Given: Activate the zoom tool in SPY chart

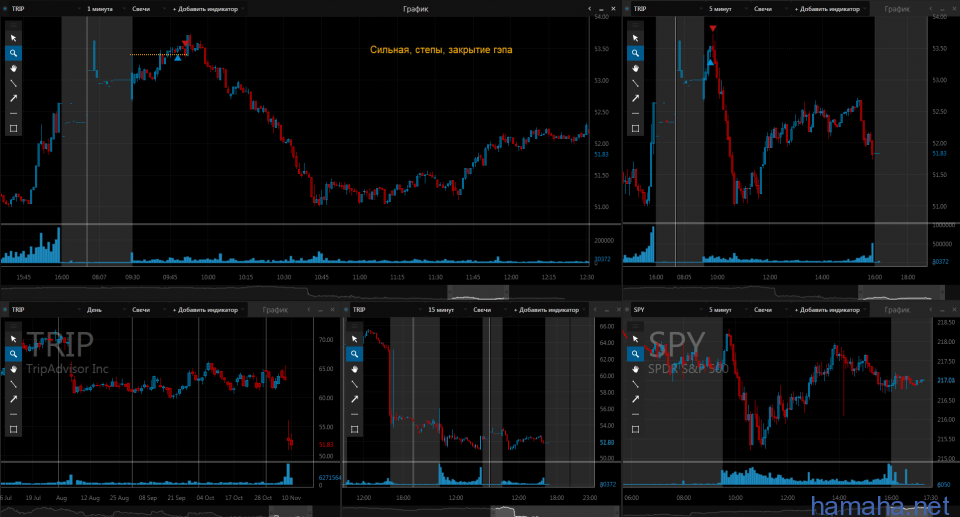Looking at the screenshot, I should click(x=636, y=354).
